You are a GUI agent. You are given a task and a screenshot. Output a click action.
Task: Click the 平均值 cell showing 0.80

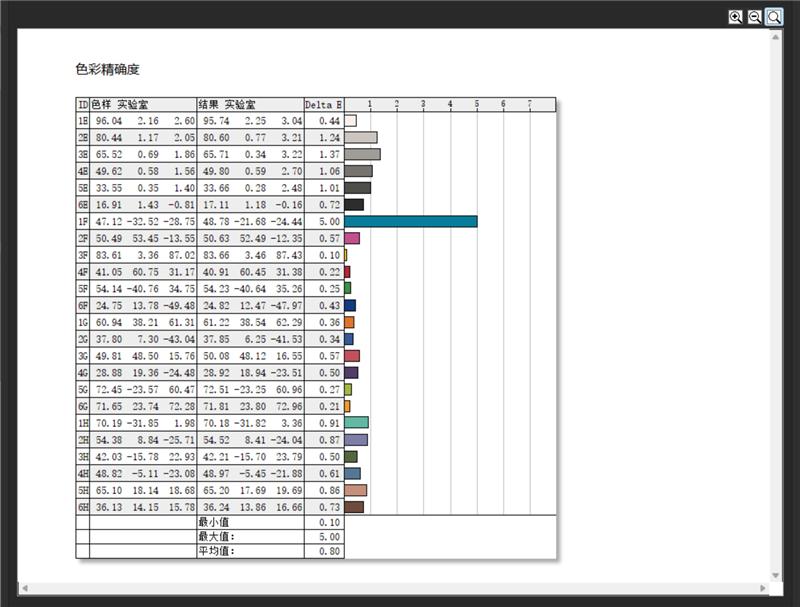pyautogui.click(x=330, y=553)
